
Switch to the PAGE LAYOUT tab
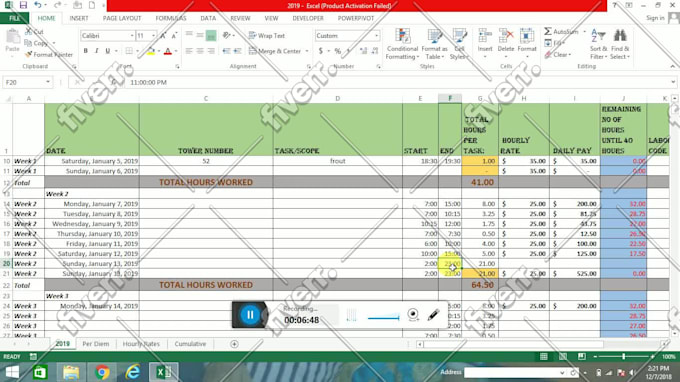click(122, 18)
